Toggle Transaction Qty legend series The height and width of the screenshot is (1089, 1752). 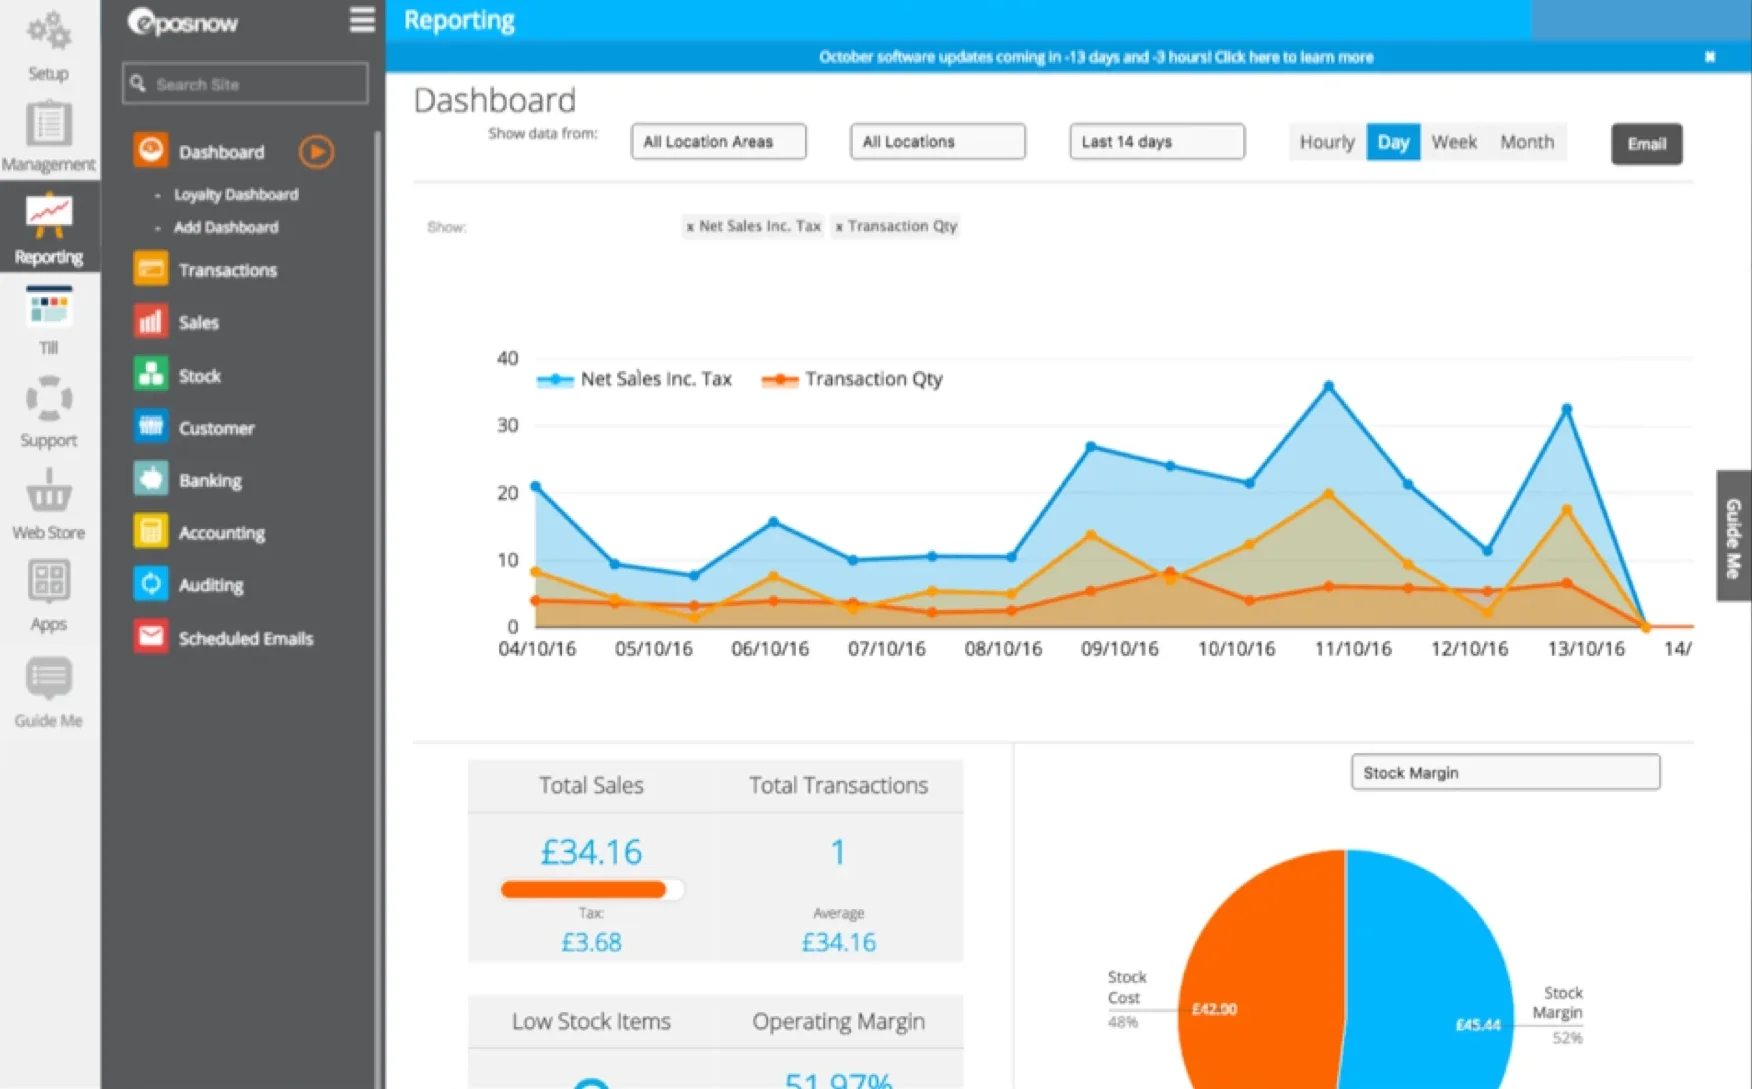pyautogui.click(x=852, y=379)
